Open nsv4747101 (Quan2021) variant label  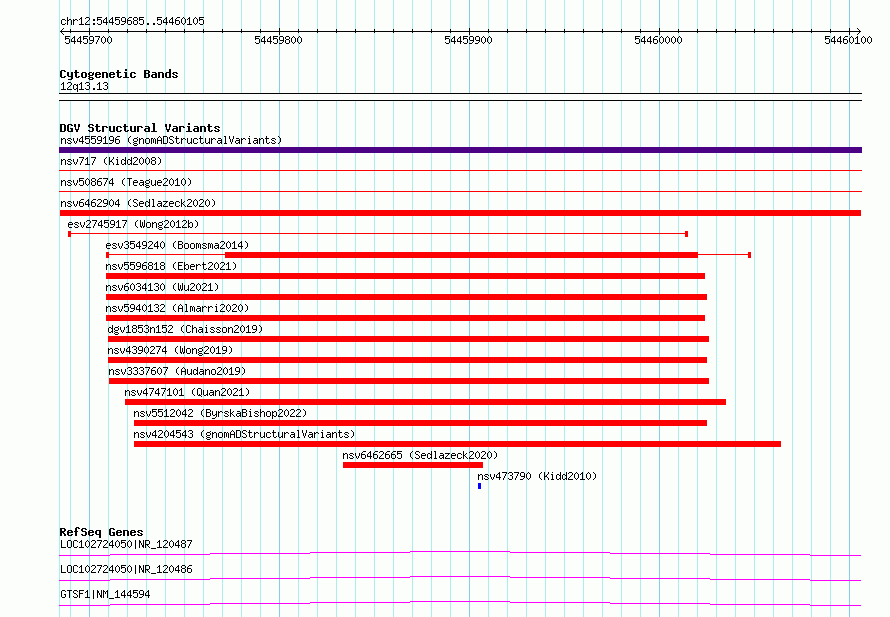click(x=187, y=392)
